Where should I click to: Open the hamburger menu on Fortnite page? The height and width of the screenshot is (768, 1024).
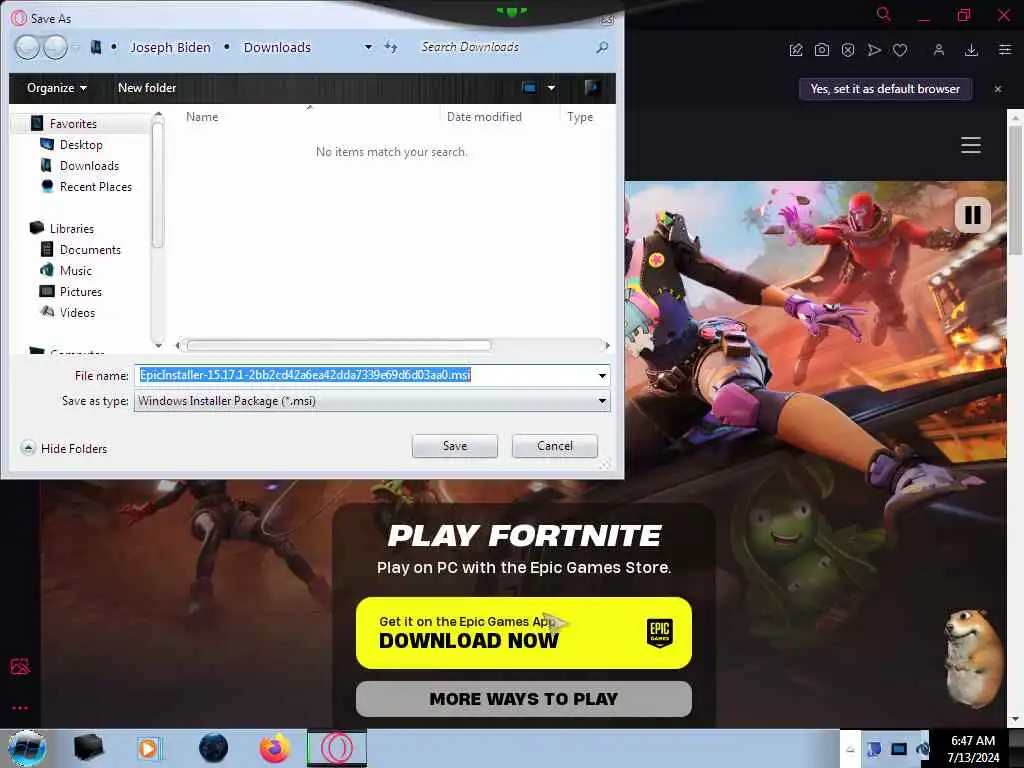point(970,145)
